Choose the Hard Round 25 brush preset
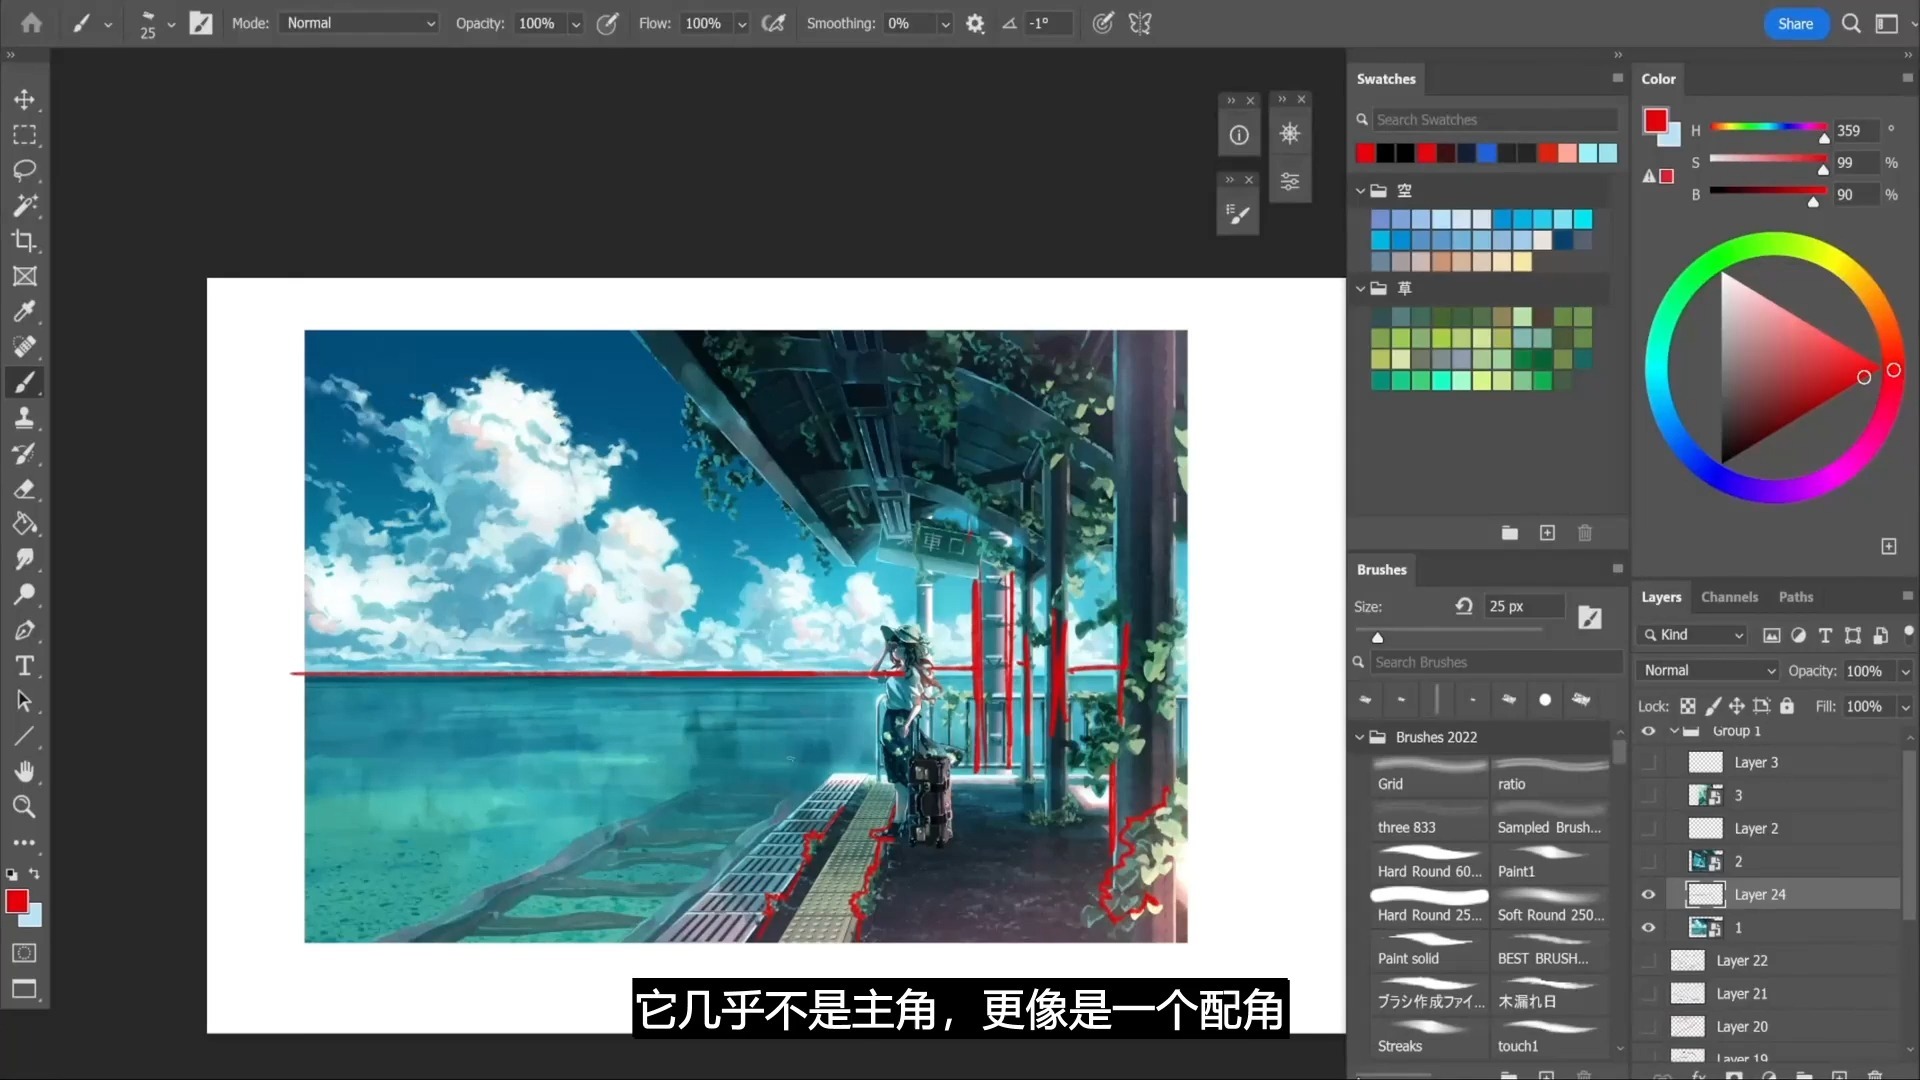 (1429, 904)
